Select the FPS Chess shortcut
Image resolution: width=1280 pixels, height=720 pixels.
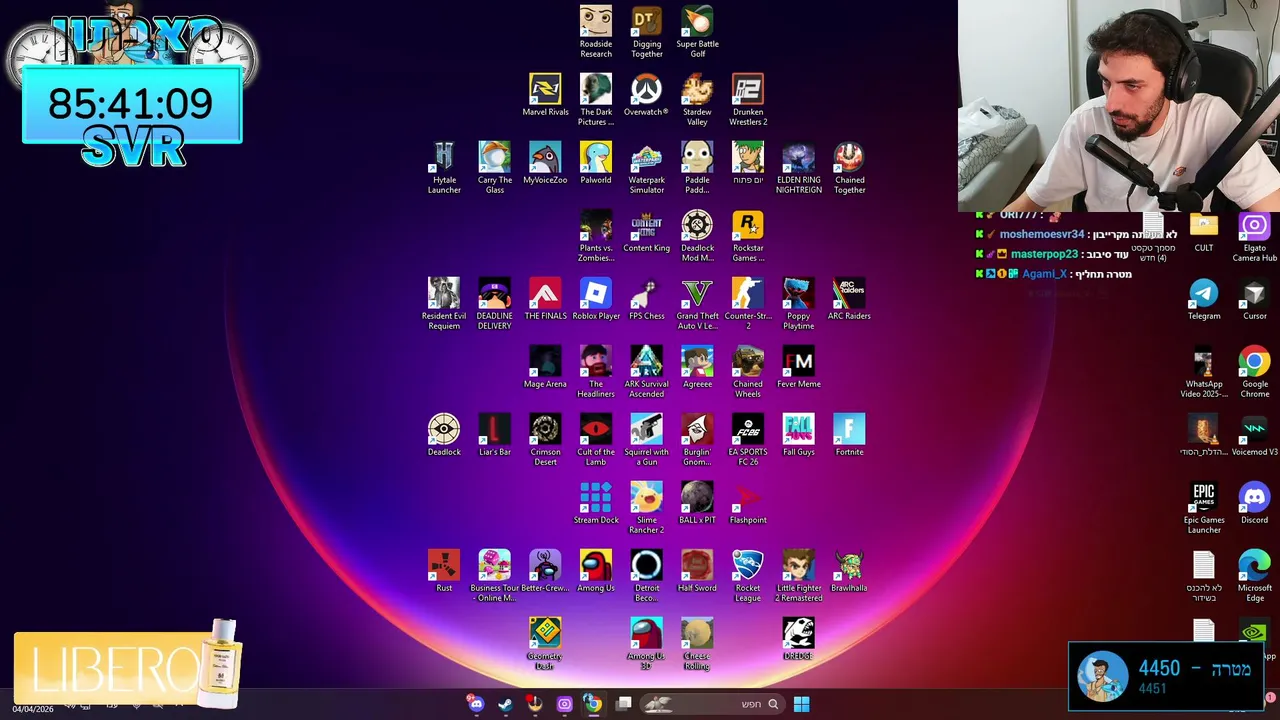pos(647,299)
